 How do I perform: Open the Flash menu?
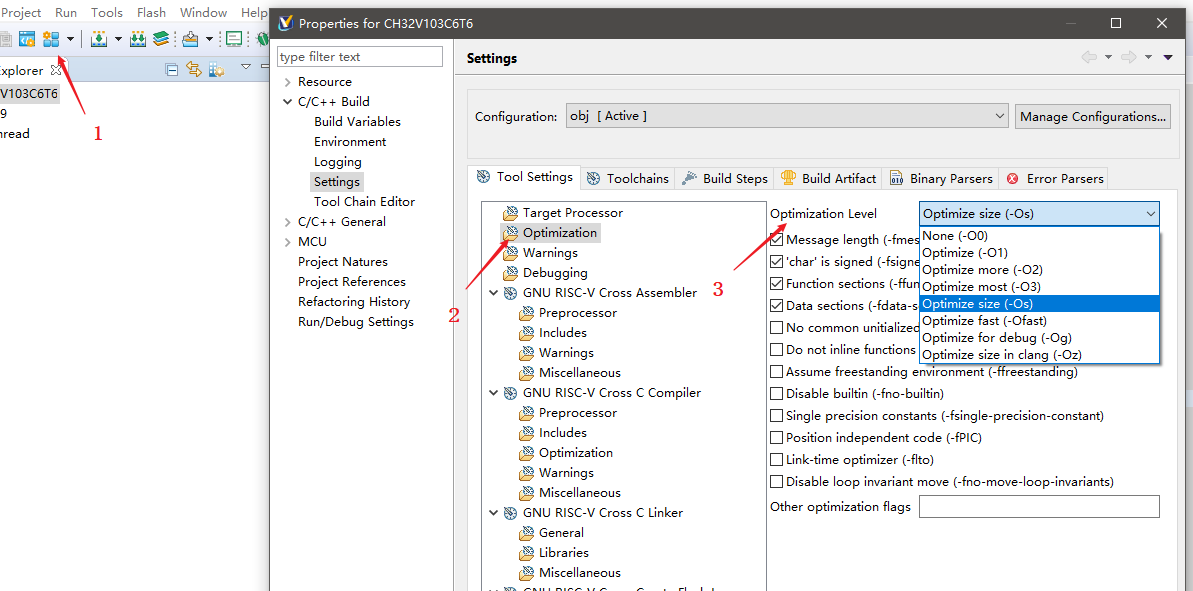(151, 13)
